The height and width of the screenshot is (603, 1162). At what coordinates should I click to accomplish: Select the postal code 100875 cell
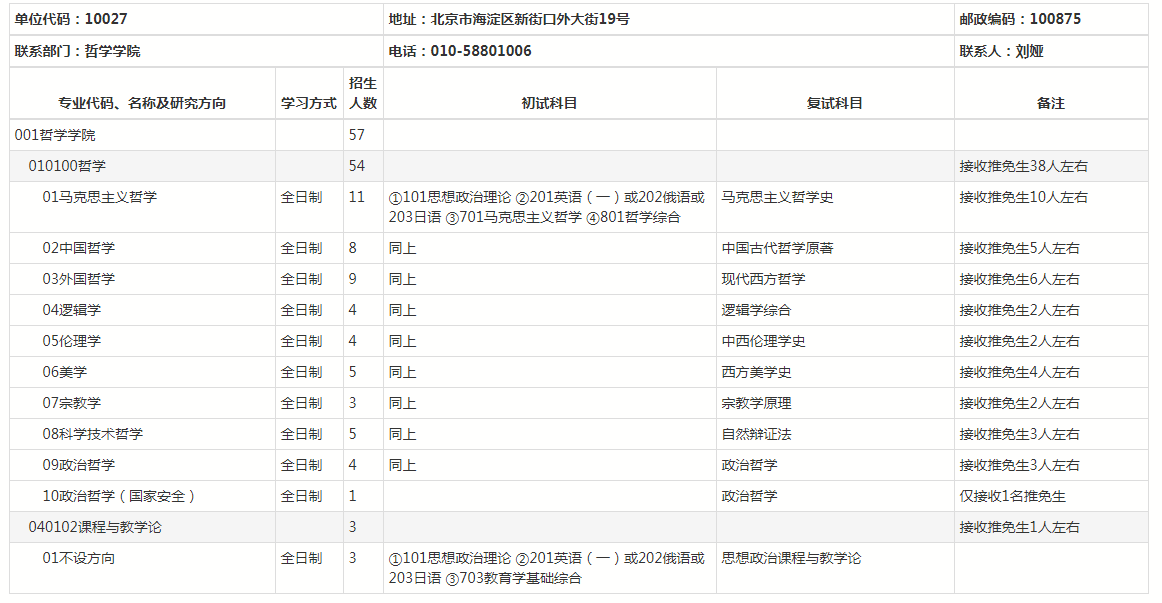pyautogui.click(x=1019, y=19)
